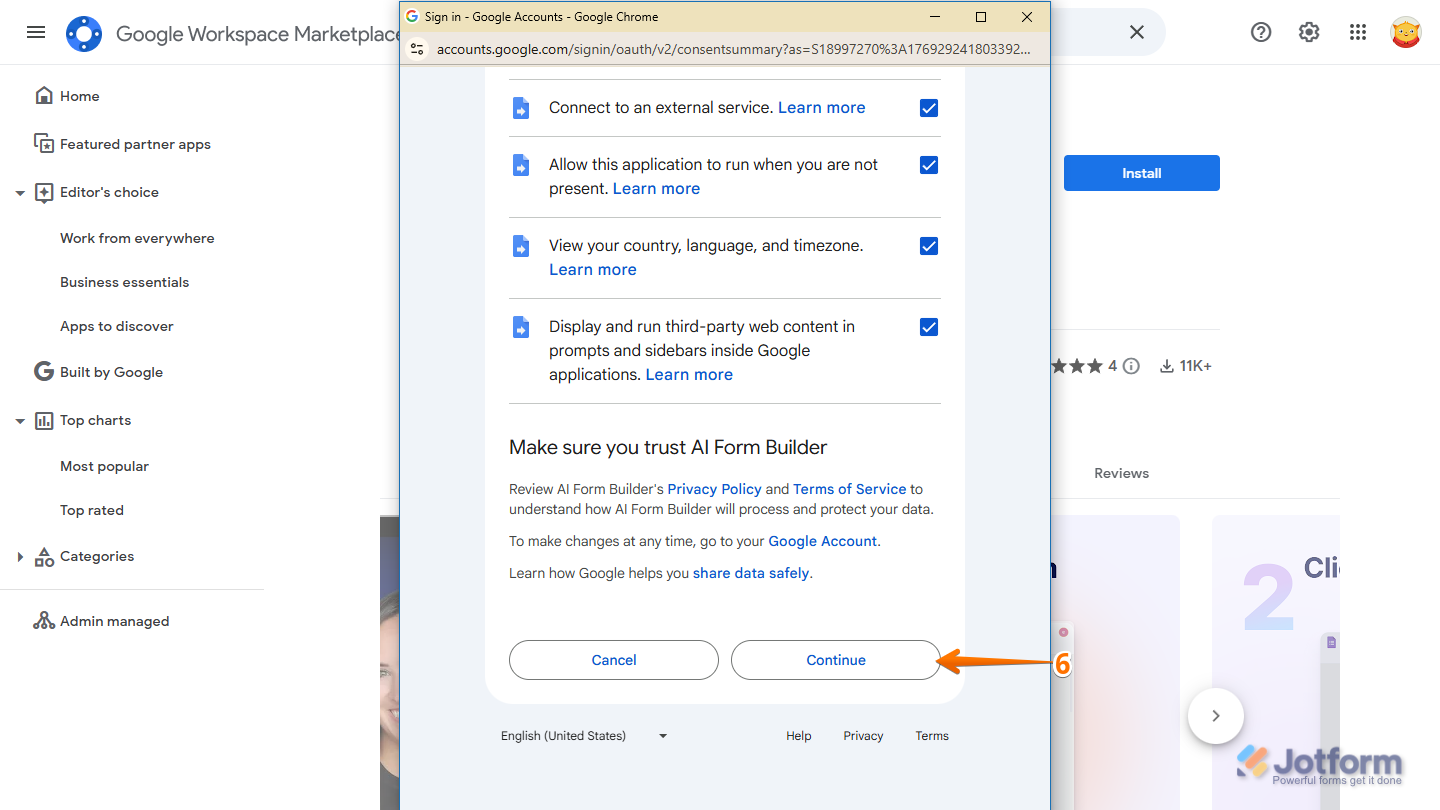1440x810 pixels.
Task: Uncheck Connect to an external service
Action: click(929, 108)
